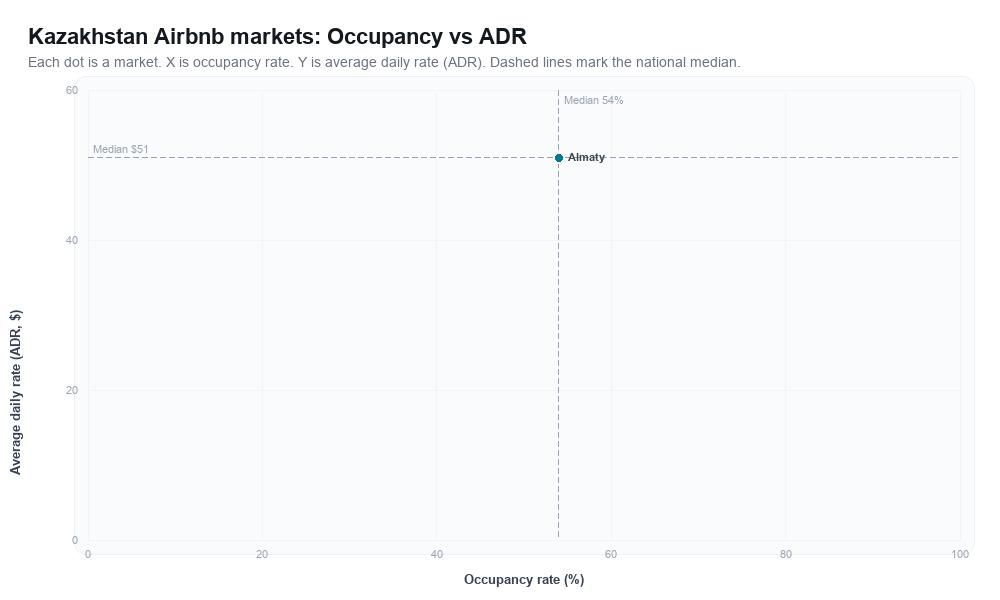Click the x-axis tick label 20

pyautogui.click(x=262, y=555)
